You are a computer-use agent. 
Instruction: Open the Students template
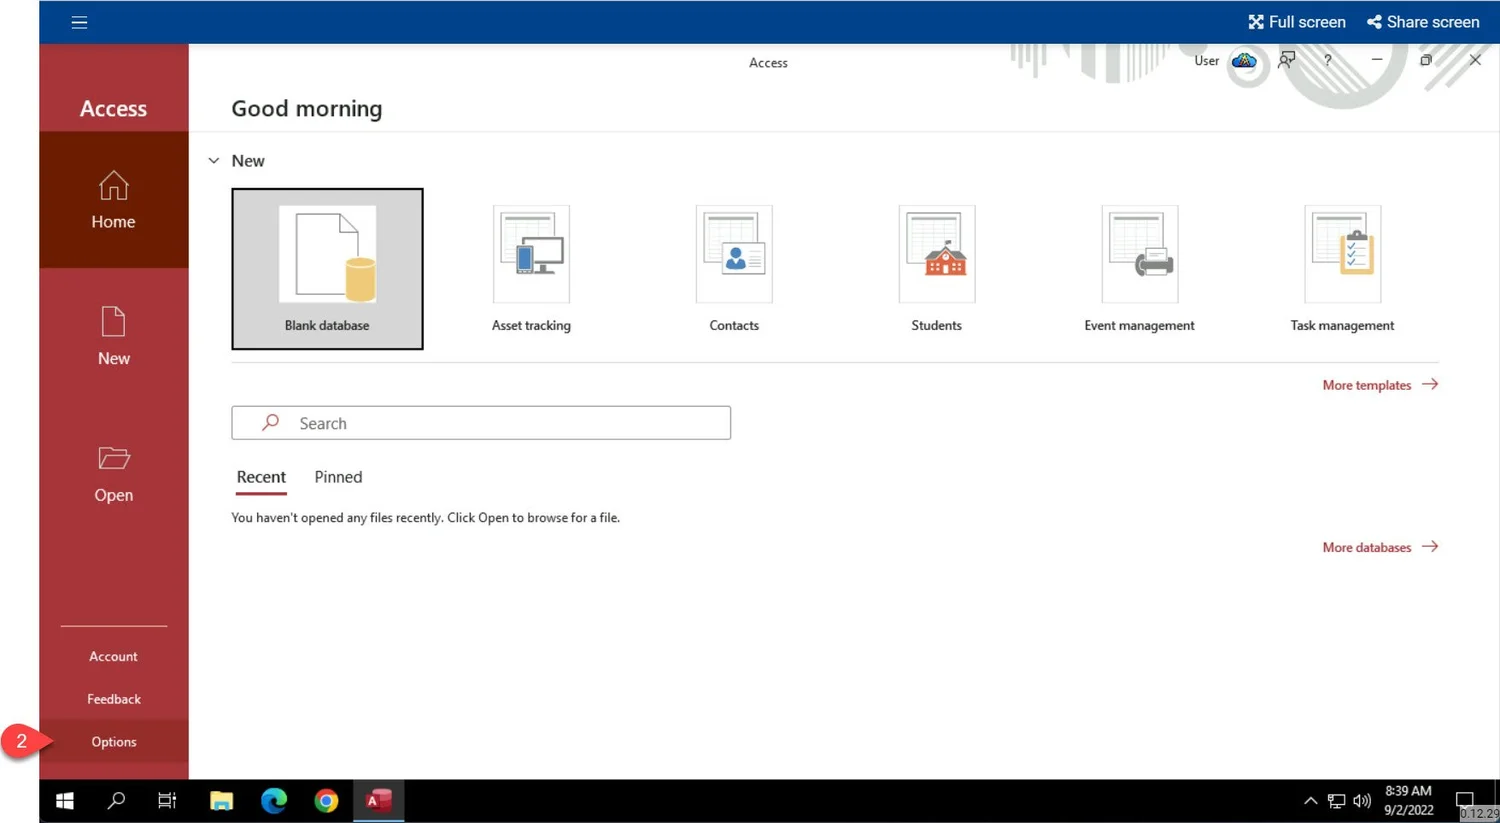click(936, 254)
